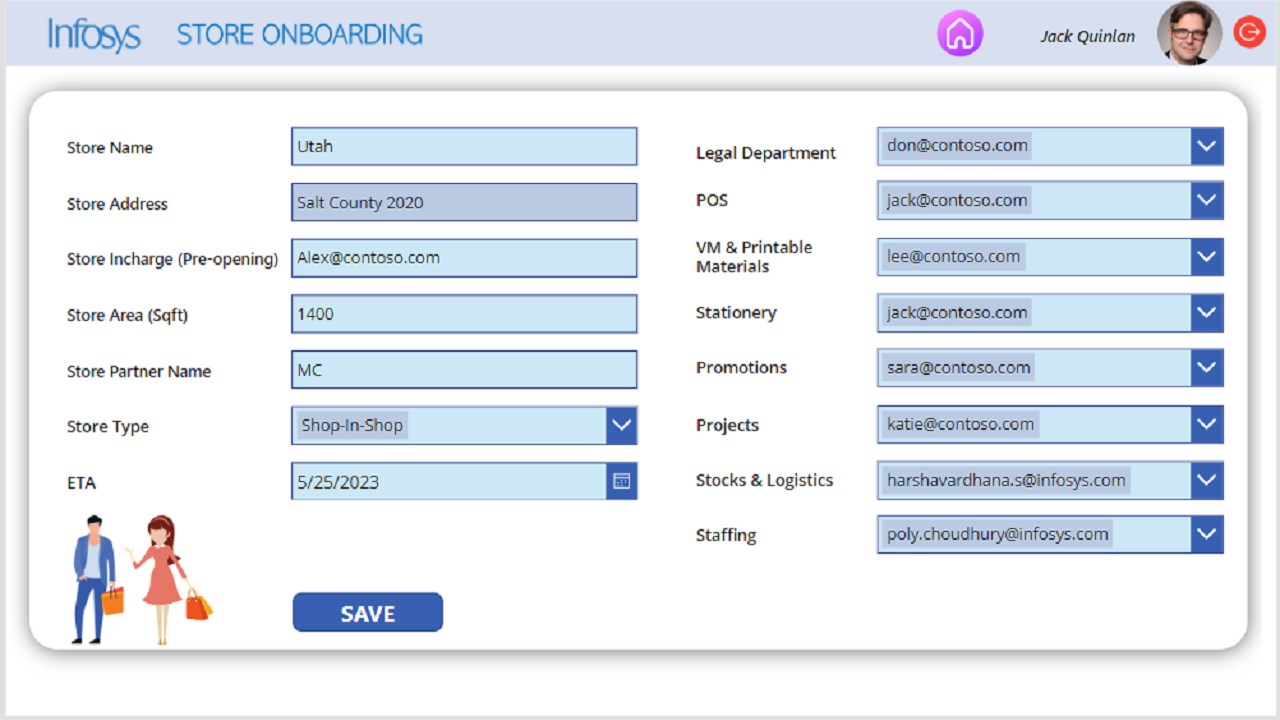The width and height of the screenshot is (1280, 720).
Task: Click the Store Incharge (Pre-opening) label
Action: (172, 260)
